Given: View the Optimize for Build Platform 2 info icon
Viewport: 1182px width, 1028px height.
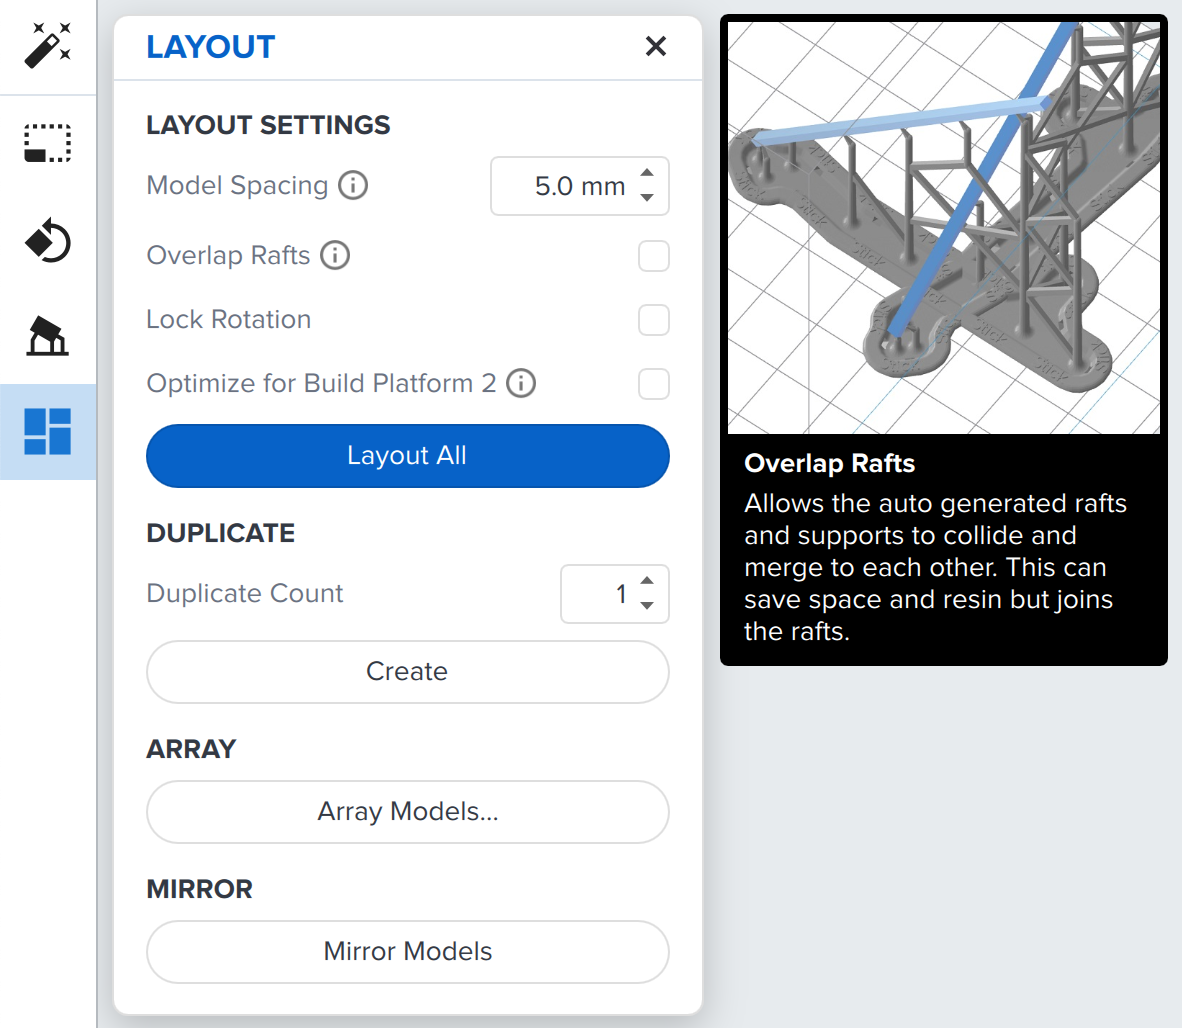Looking at the screenshot, I should (x=520, y=383).
